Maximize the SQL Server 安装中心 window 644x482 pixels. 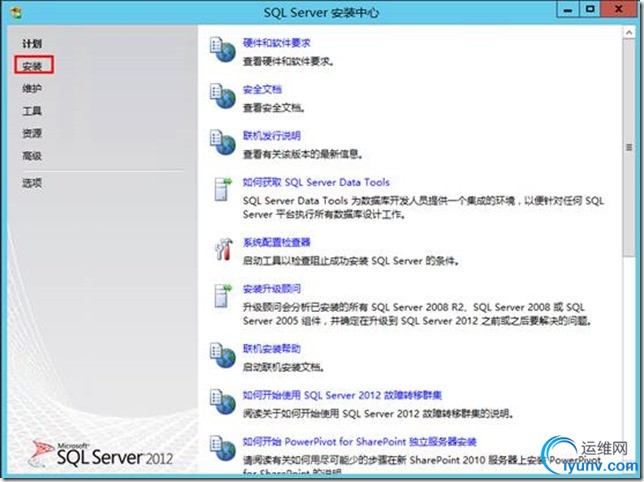coord(590,10)
